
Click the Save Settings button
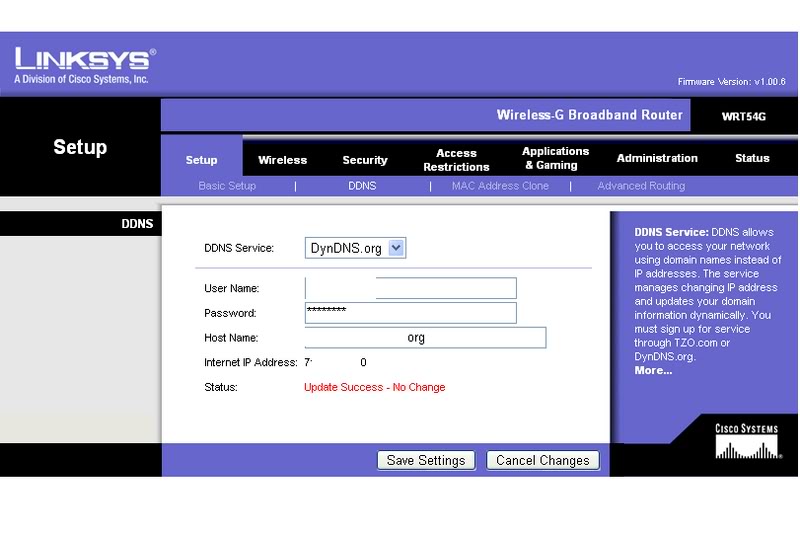[x=426, y=461]
